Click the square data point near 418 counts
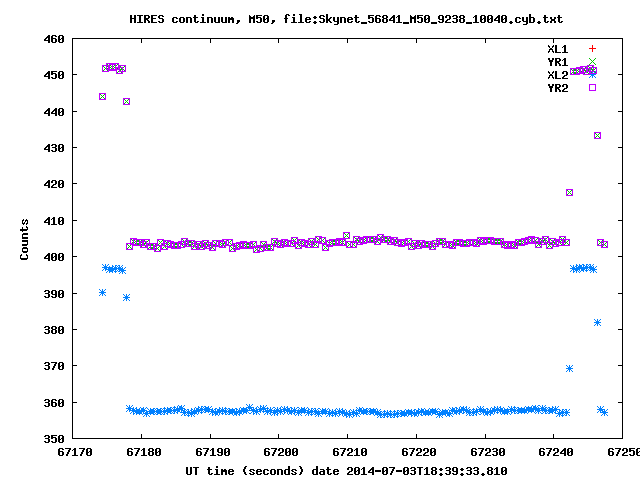 point(569,192)
